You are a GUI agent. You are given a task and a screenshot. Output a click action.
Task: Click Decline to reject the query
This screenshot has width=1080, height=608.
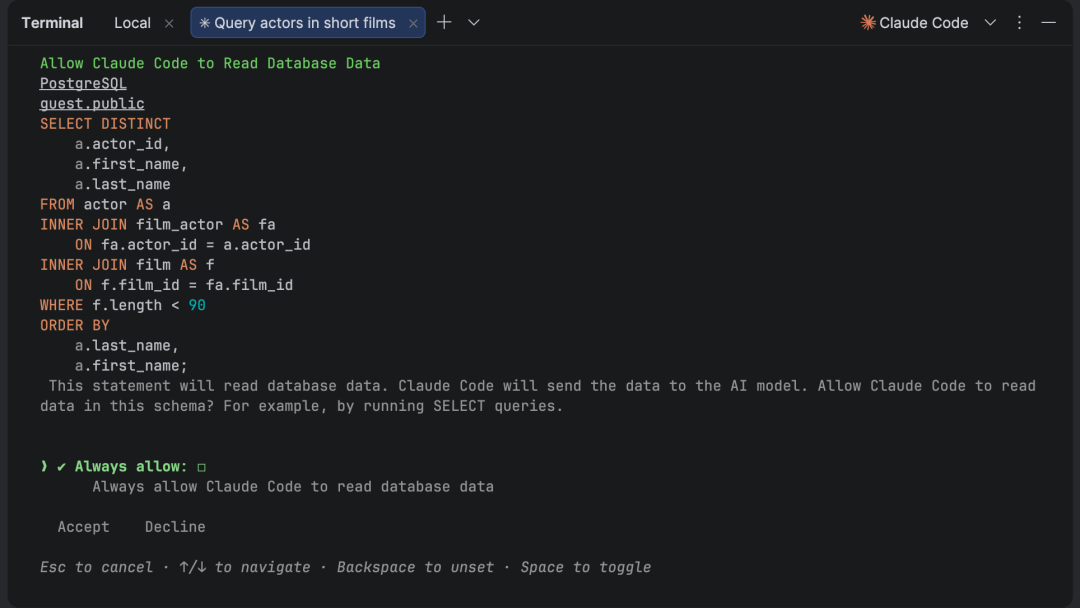click(175, 527)
